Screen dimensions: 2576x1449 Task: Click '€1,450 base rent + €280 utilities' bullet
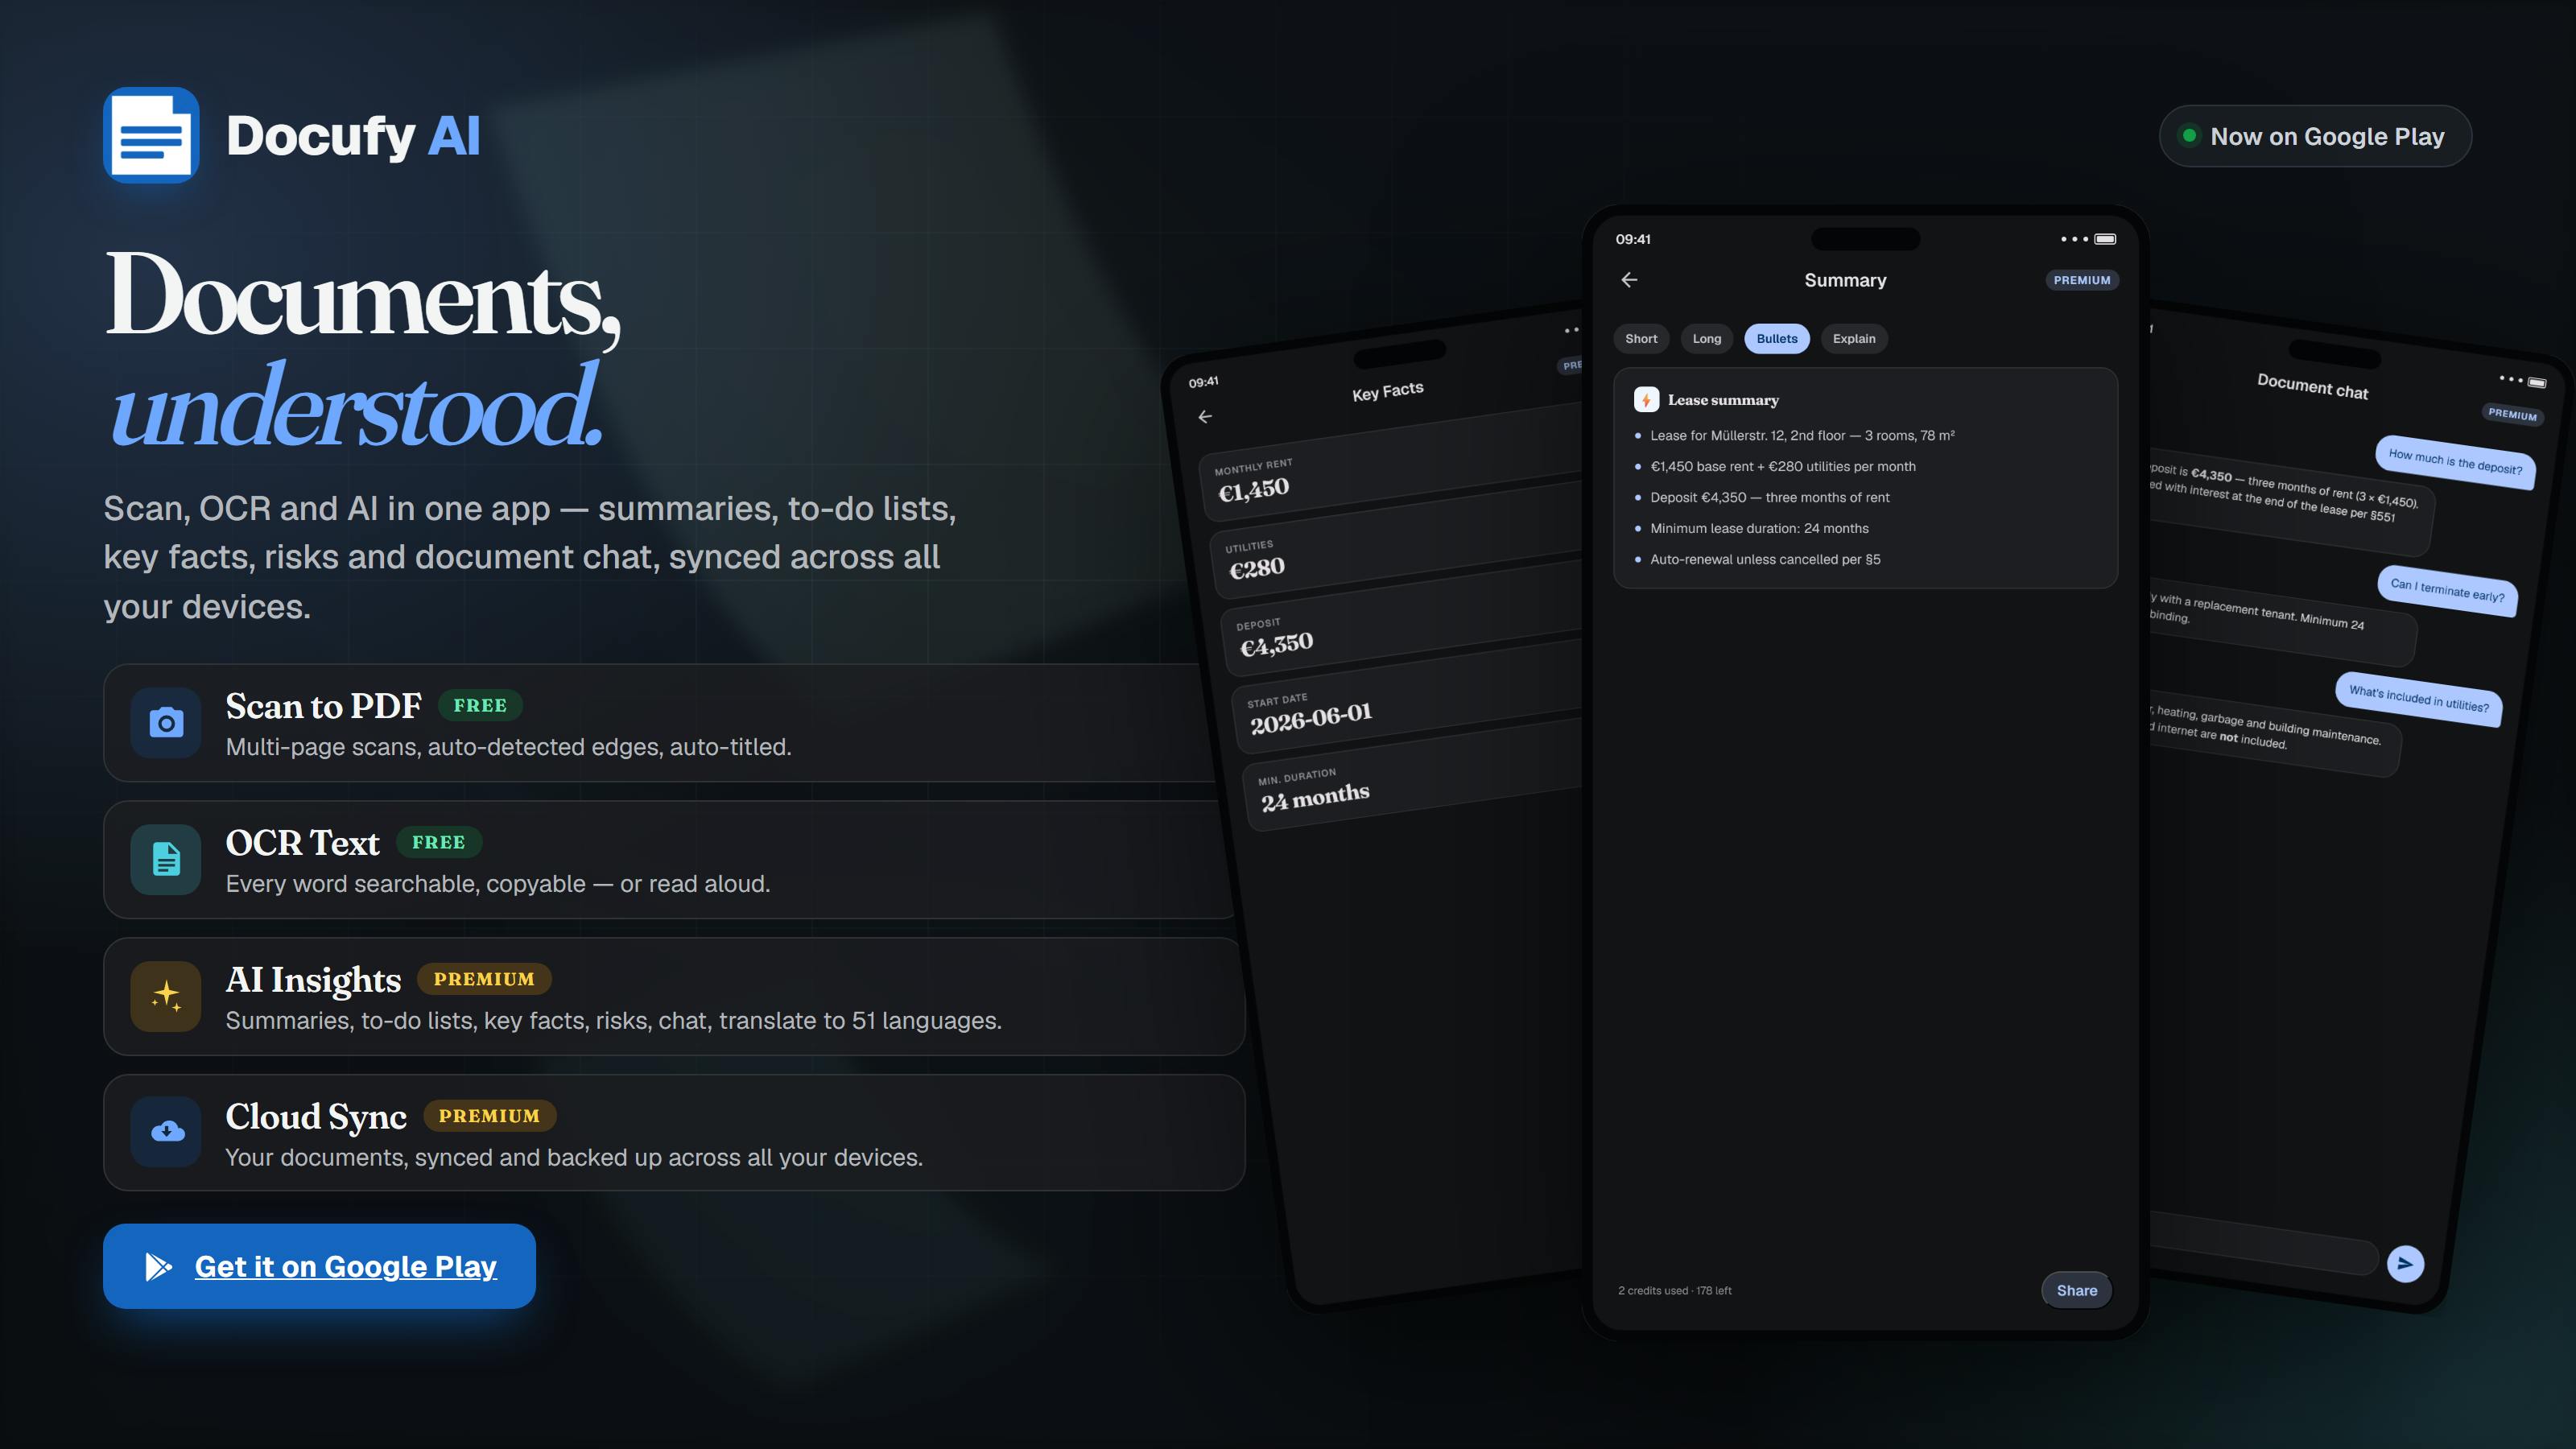coord(1783,466)
